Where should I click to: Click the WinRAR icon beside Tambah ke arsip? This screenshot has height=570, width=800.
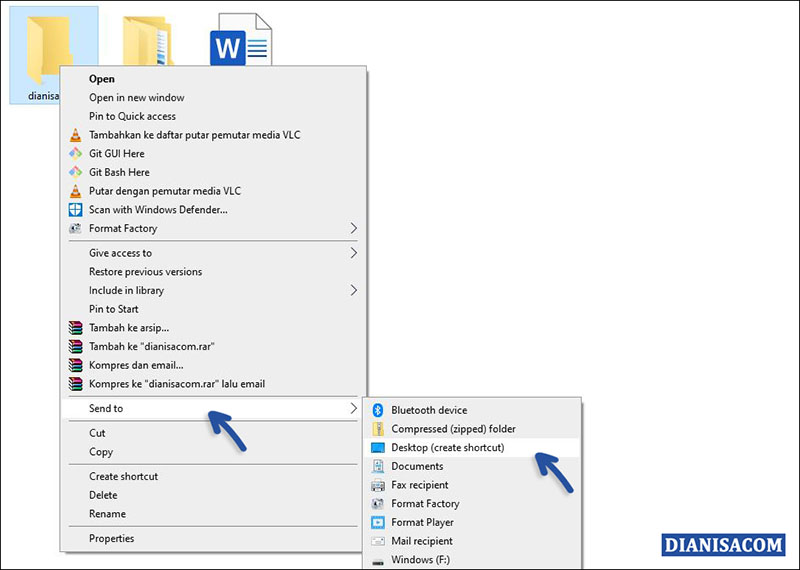click(x=76, y=328)
